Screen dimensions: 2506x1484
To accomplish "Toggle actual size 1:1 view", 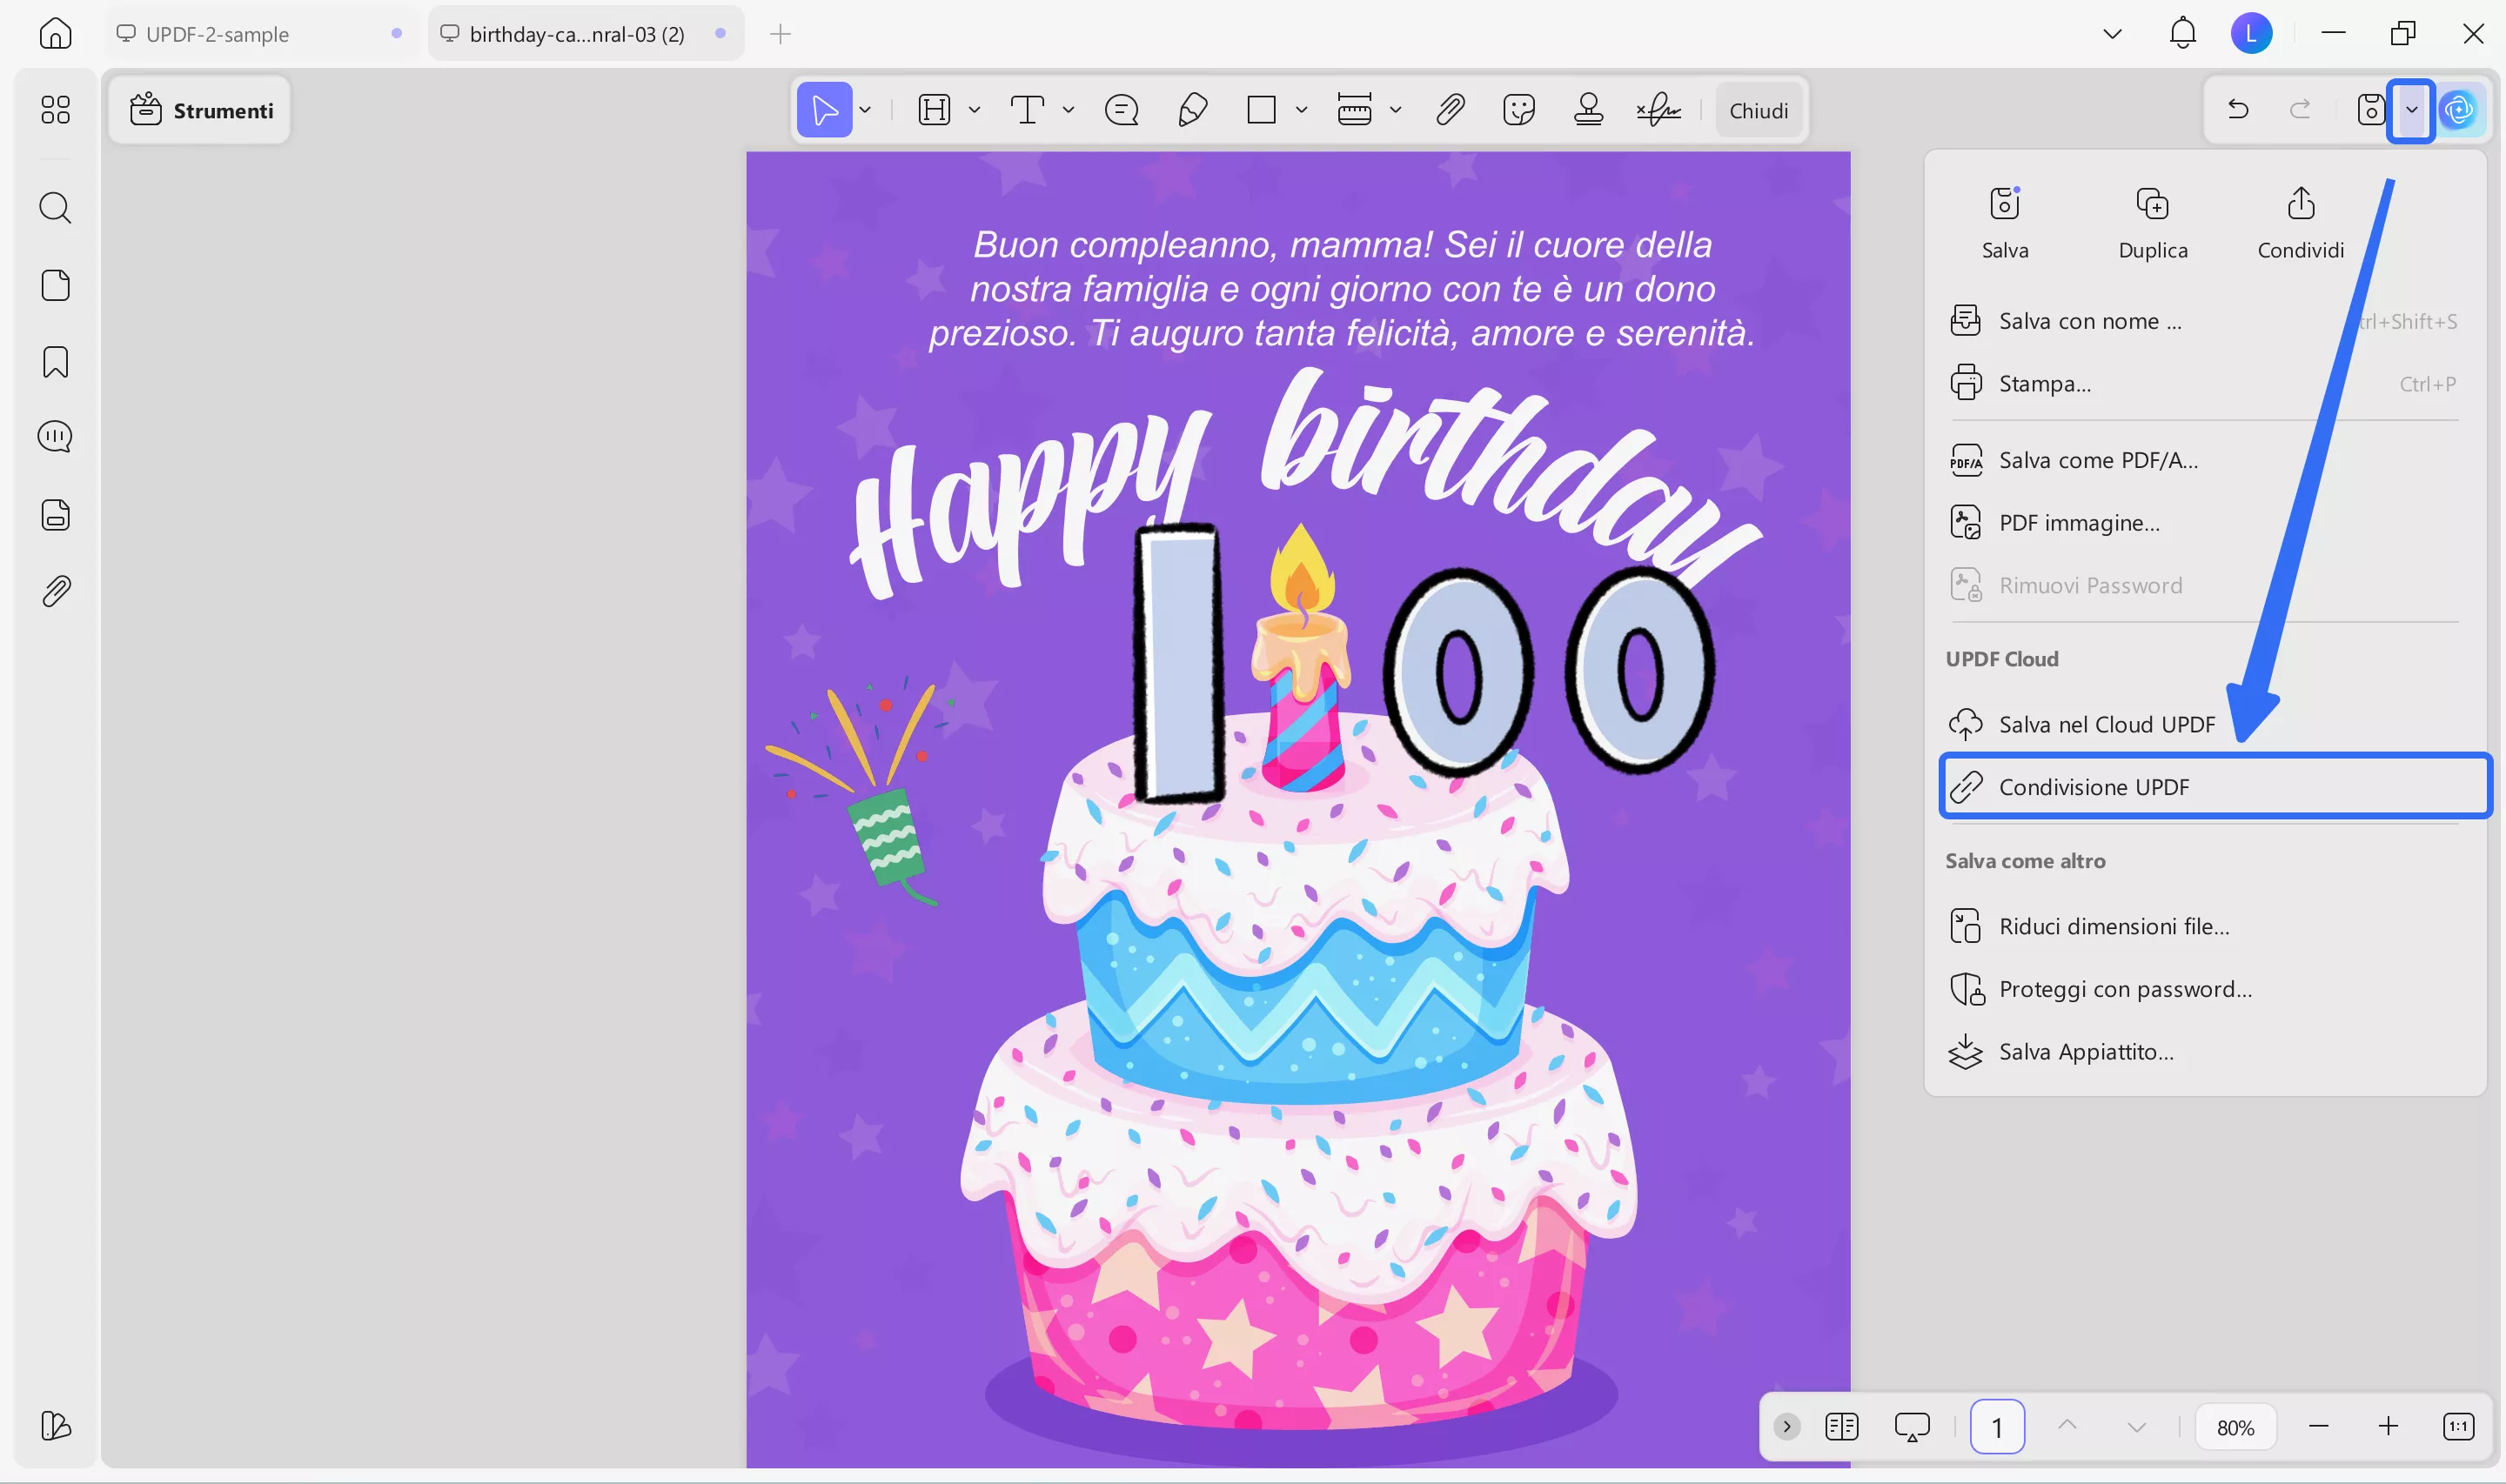I will [2458, 1426].
